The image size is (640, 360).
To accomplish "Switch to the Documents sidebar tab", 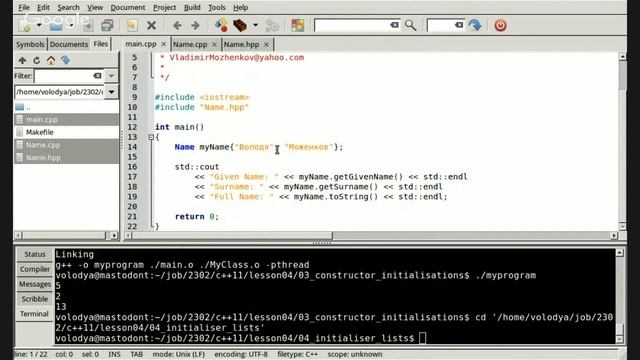I will point(69,44).
